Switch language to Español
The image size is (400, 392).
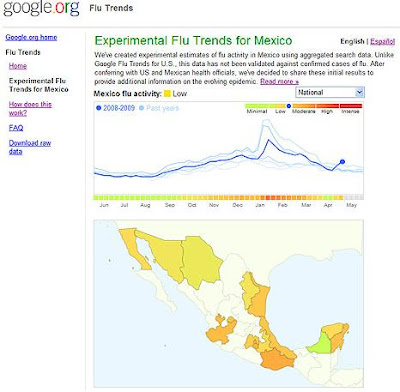[382, 41]
